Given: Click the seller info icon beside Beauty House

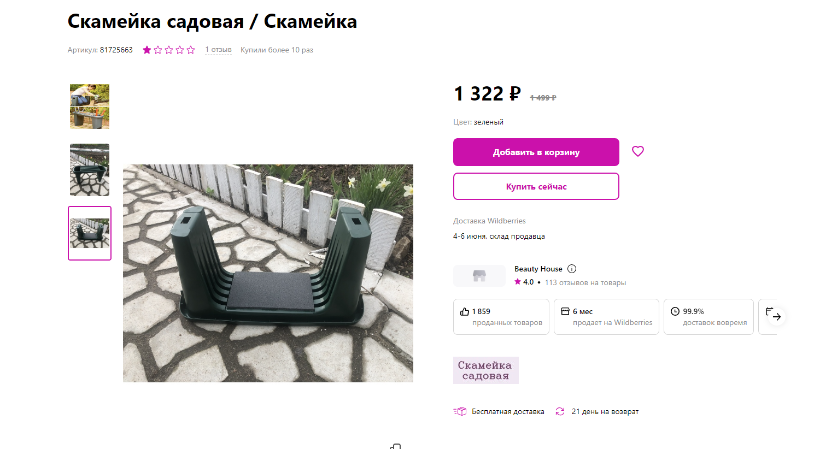Looking at the screenshot, I should pyautogui.click(x=572, y=269).
